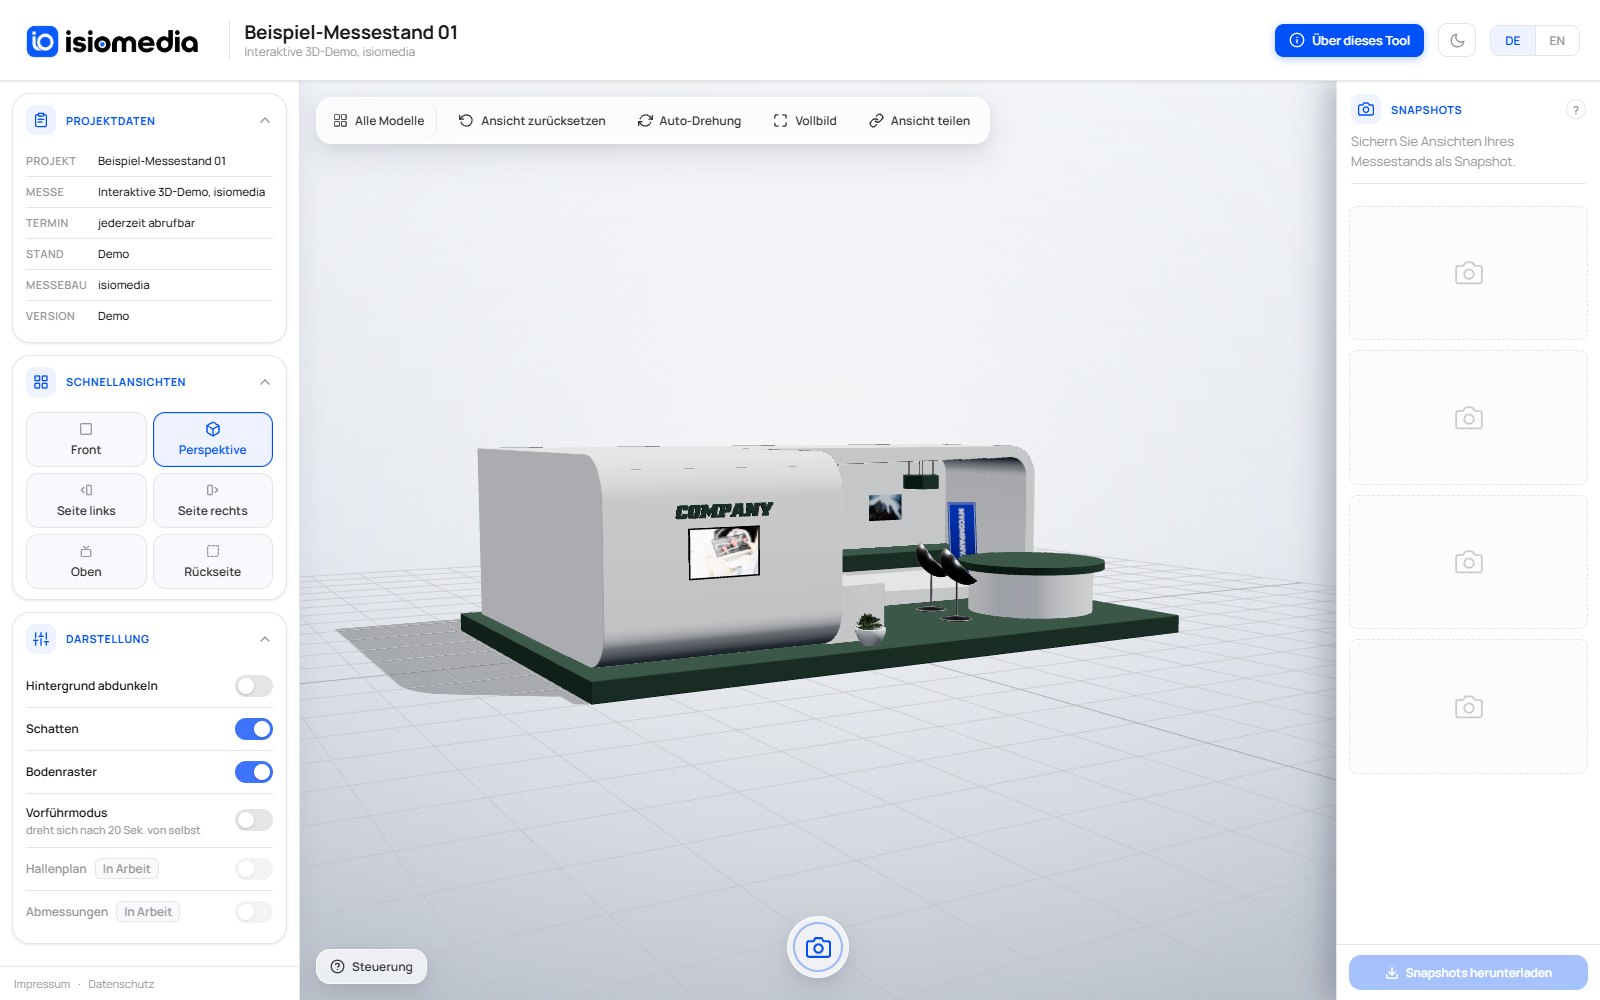Viewport: 1600px width, 1000px height.
Task: Switch language to DE
Action: 1513,41
